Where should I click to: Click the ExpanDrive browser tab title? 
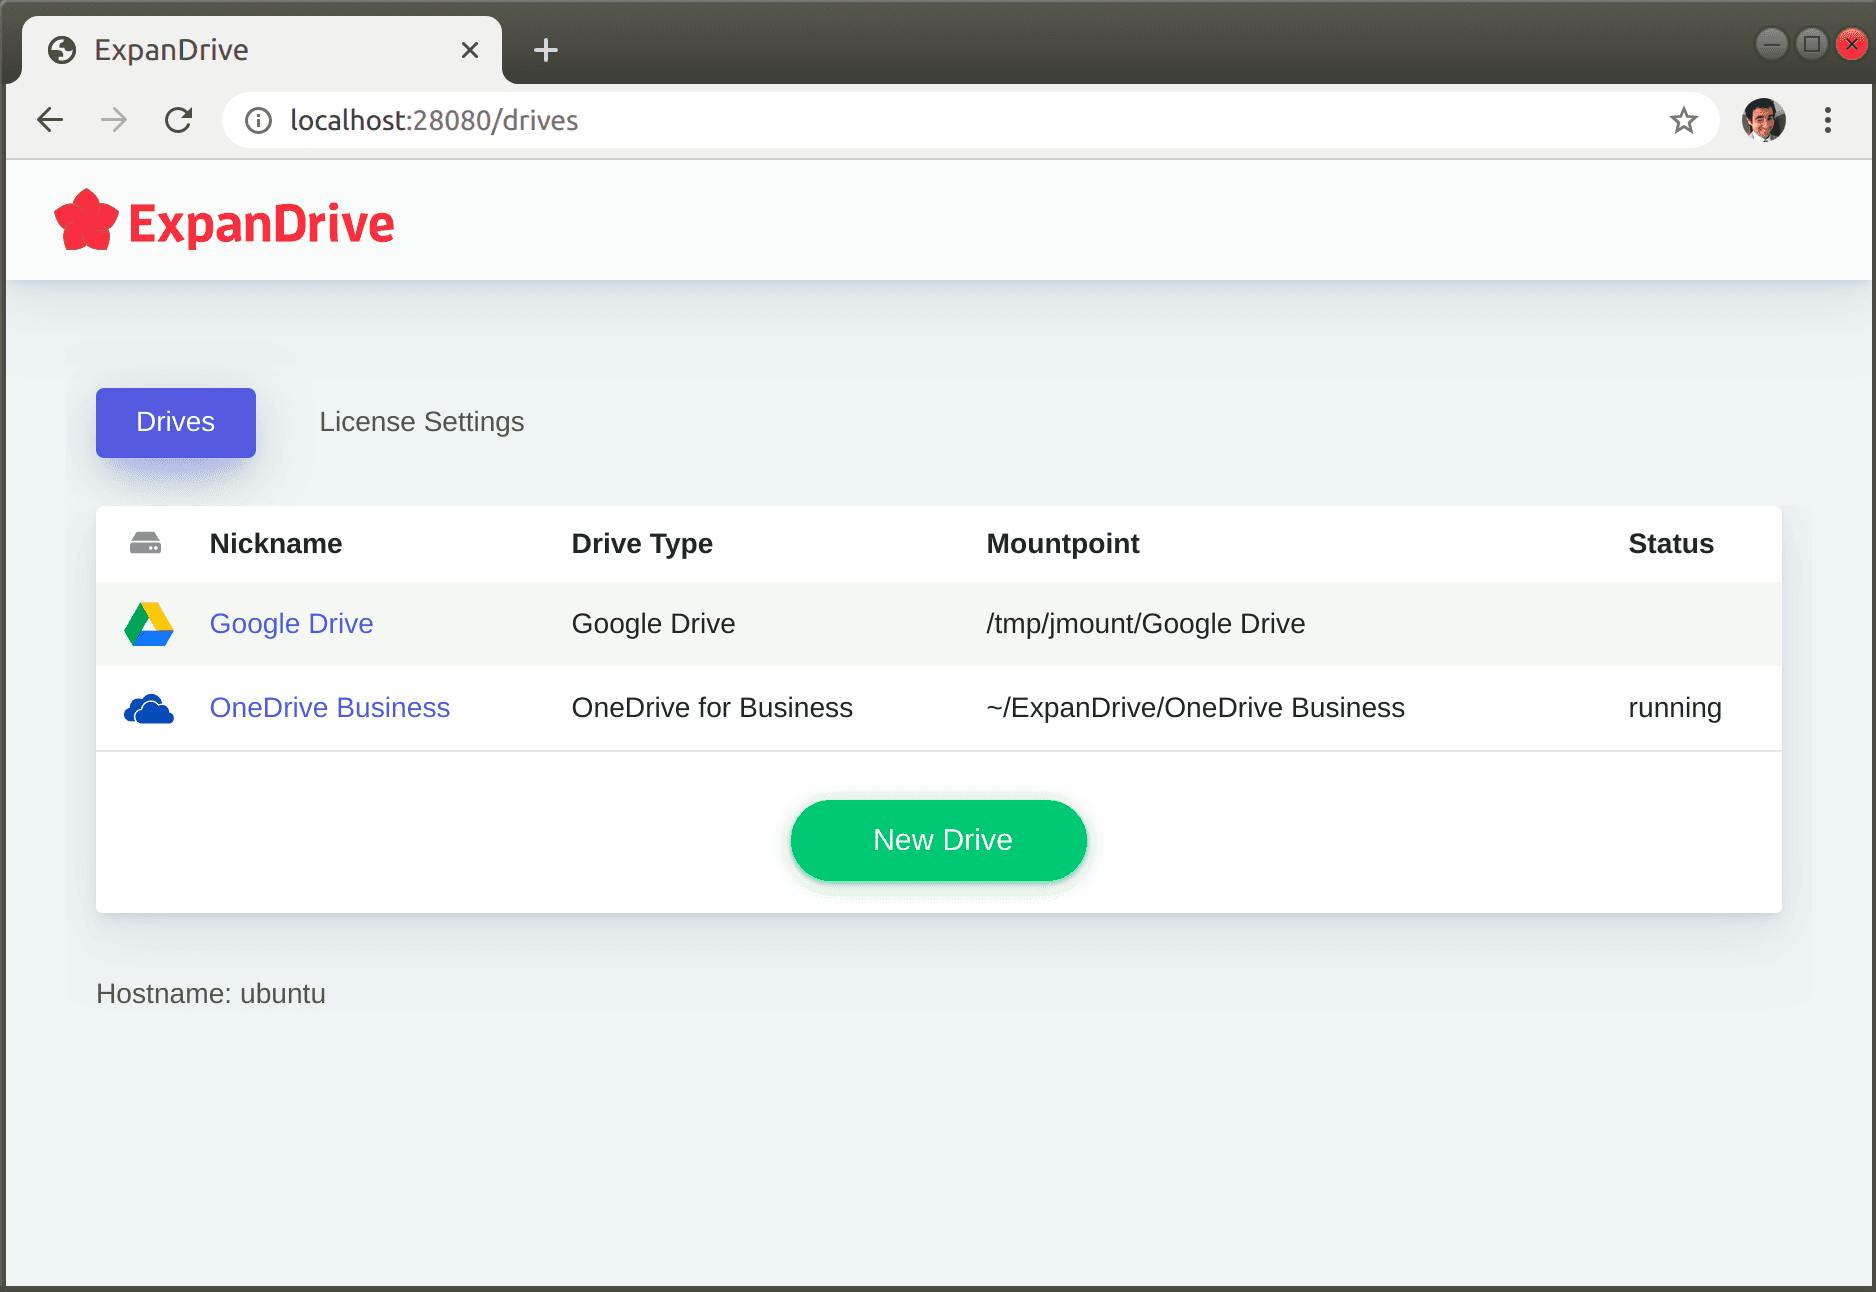171,50
